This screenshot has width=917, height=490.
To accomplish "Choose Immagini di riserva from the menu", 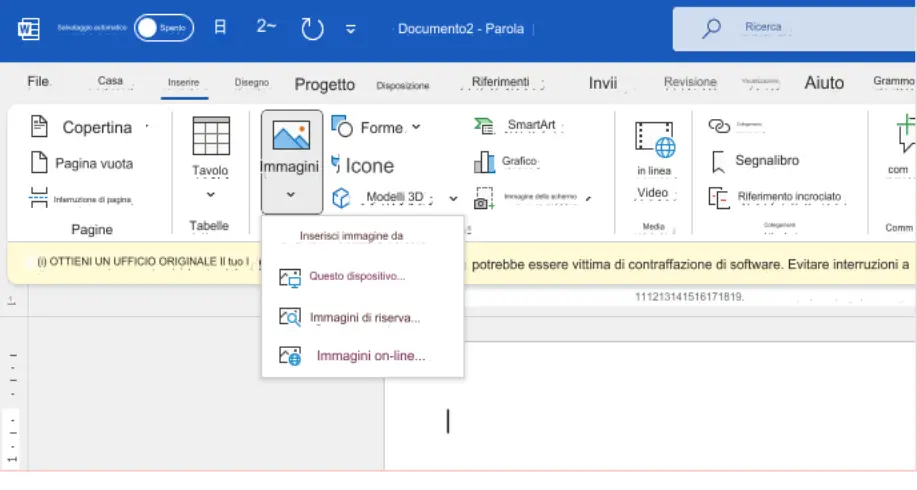I will (x=363, y=318).
